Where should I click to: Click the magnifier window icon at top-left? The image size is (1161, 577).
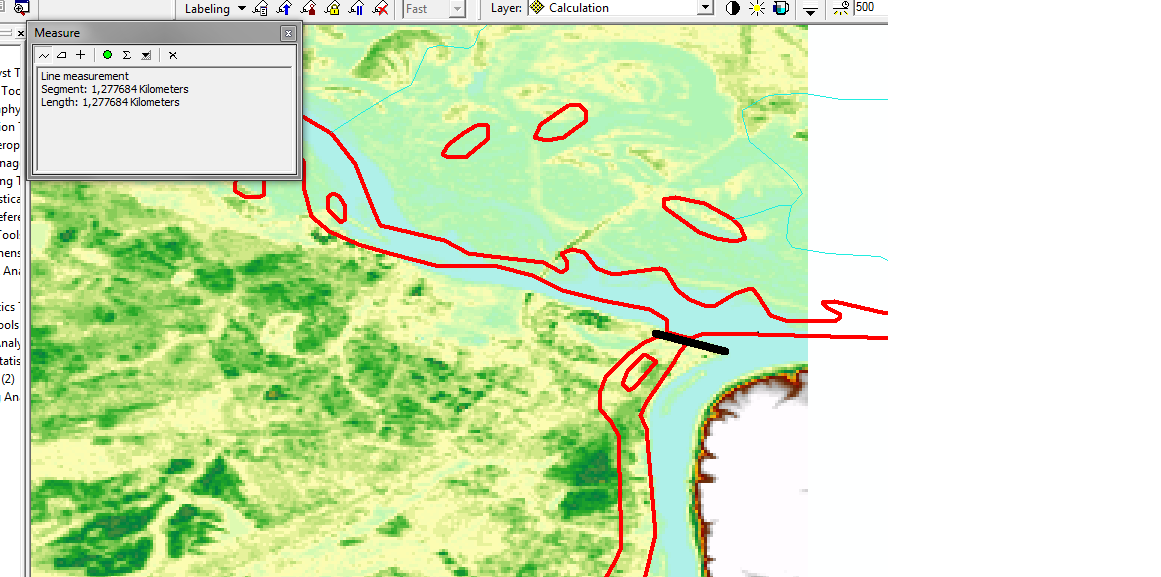21,7
